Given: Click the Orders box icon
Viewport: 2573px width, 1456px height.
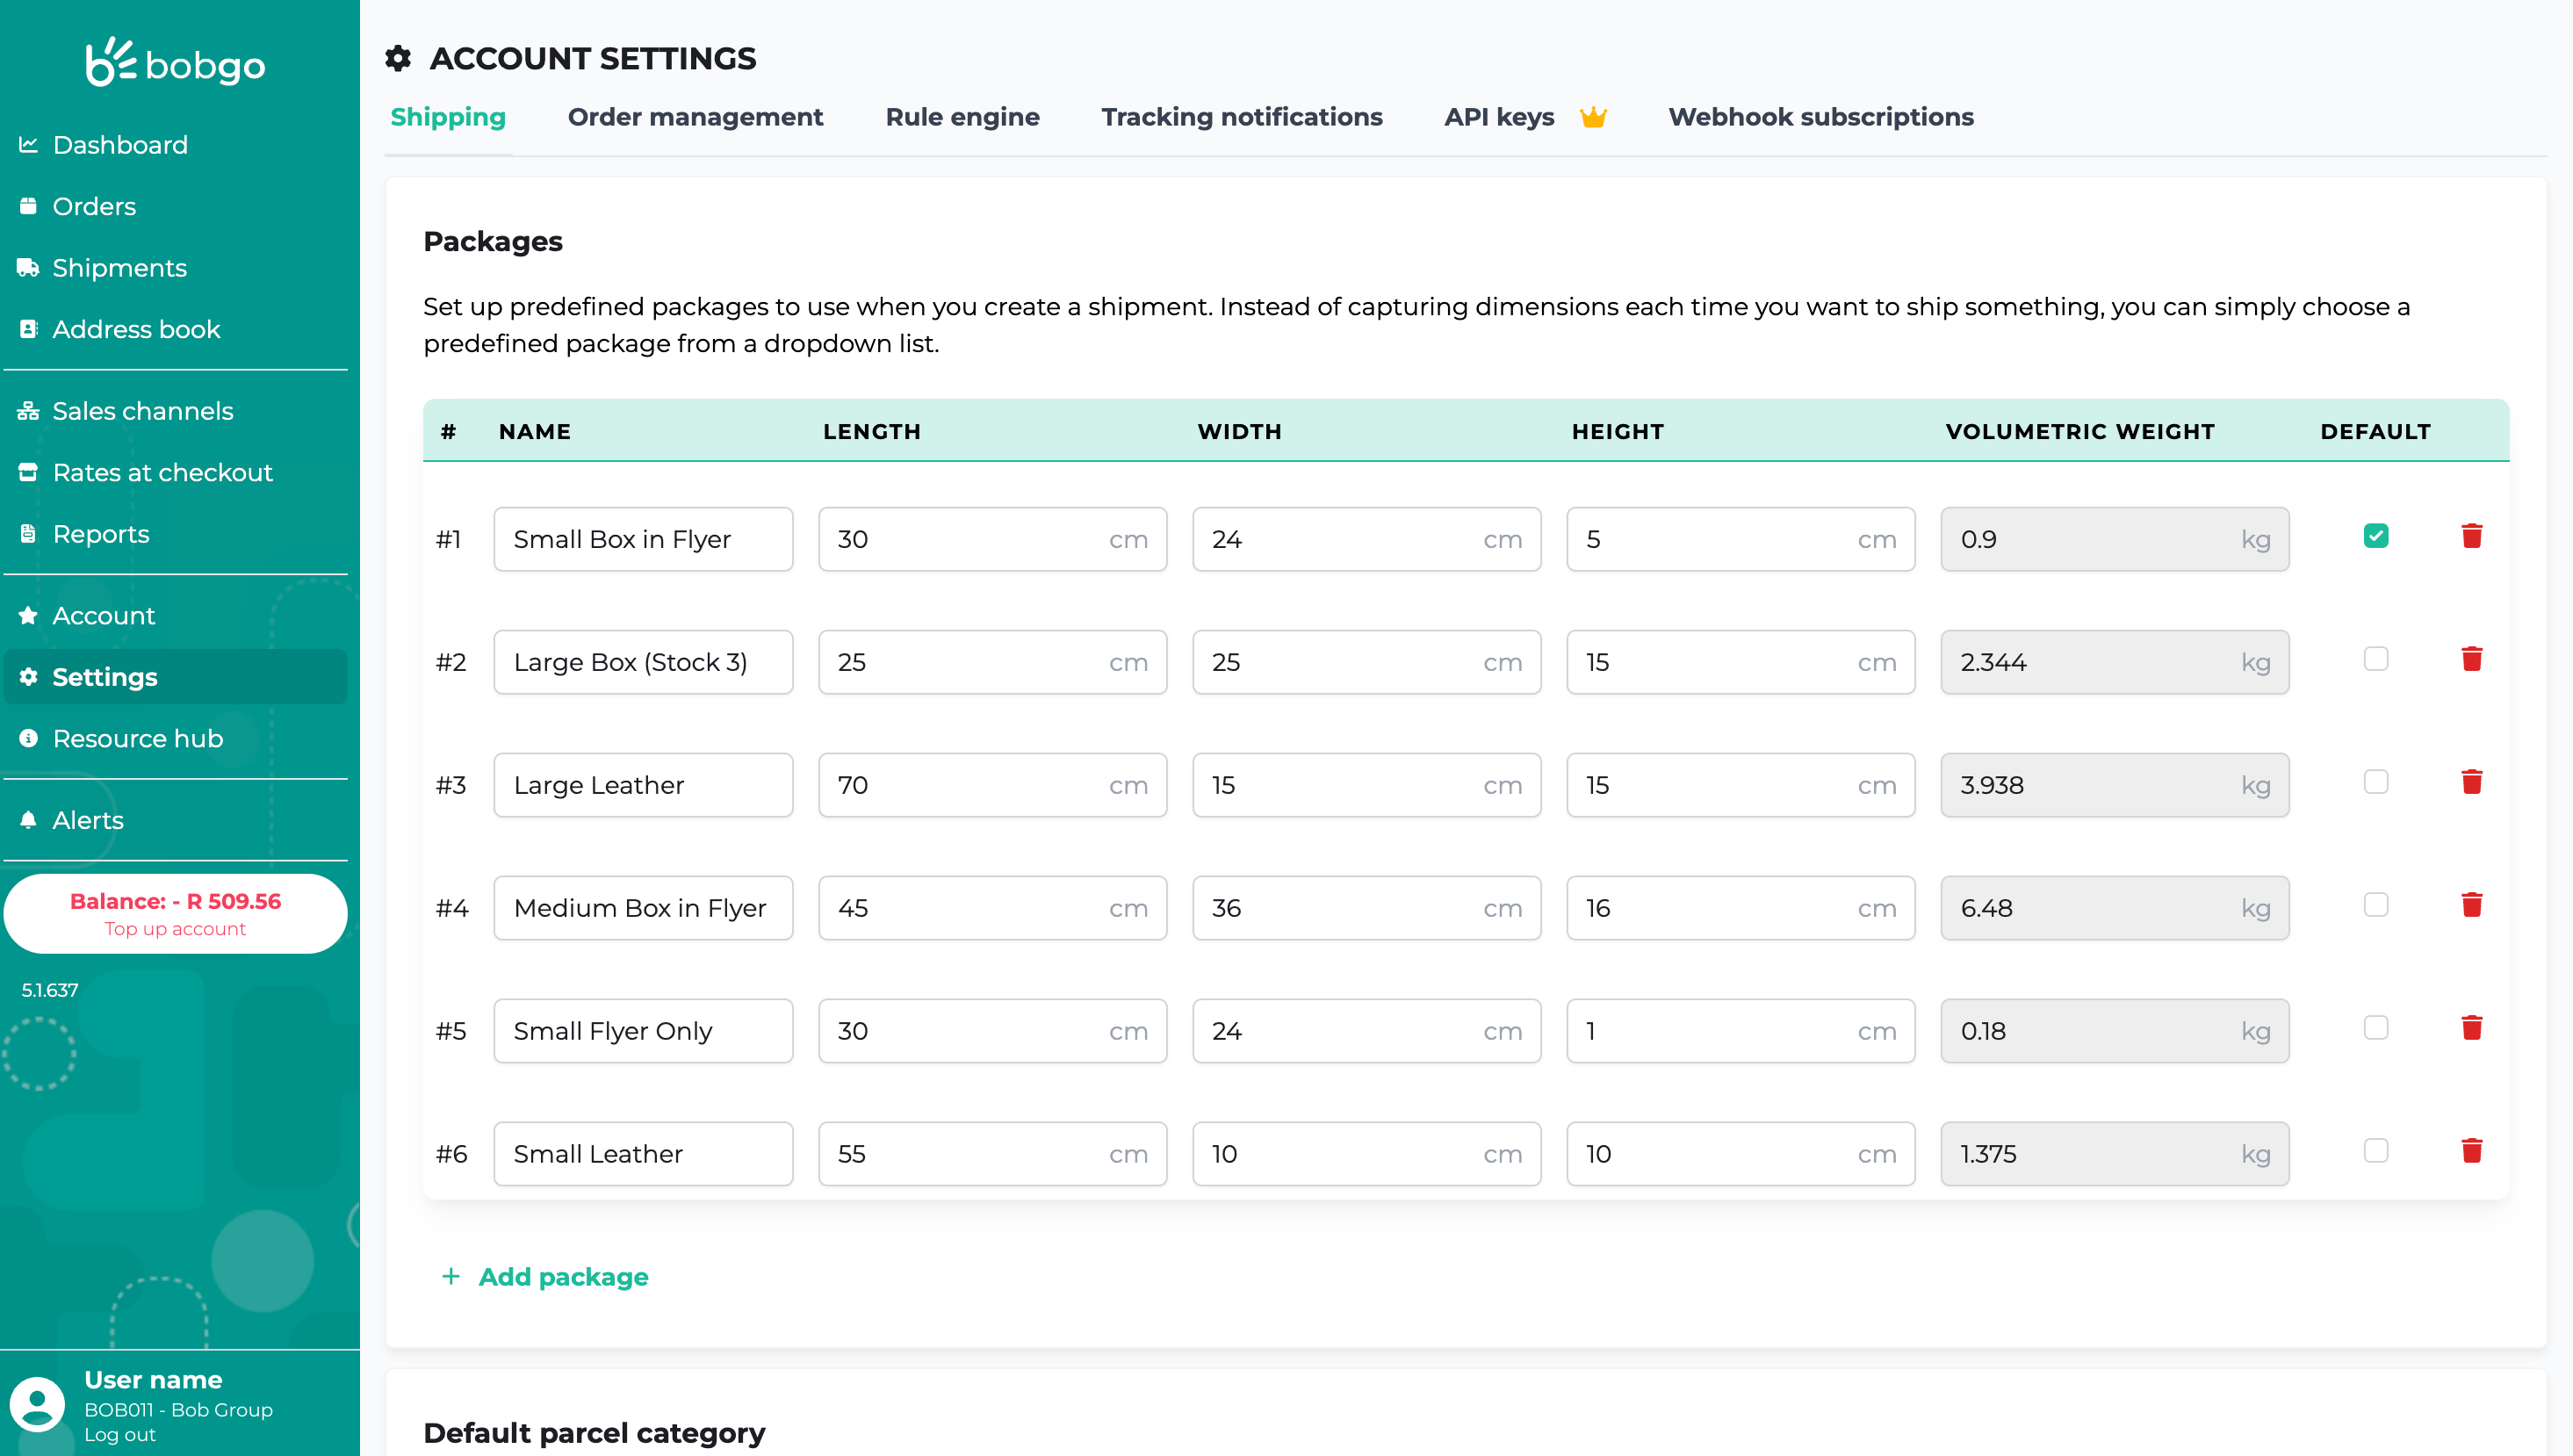Looking at the screenshot, I should click(x=28, y=206).
